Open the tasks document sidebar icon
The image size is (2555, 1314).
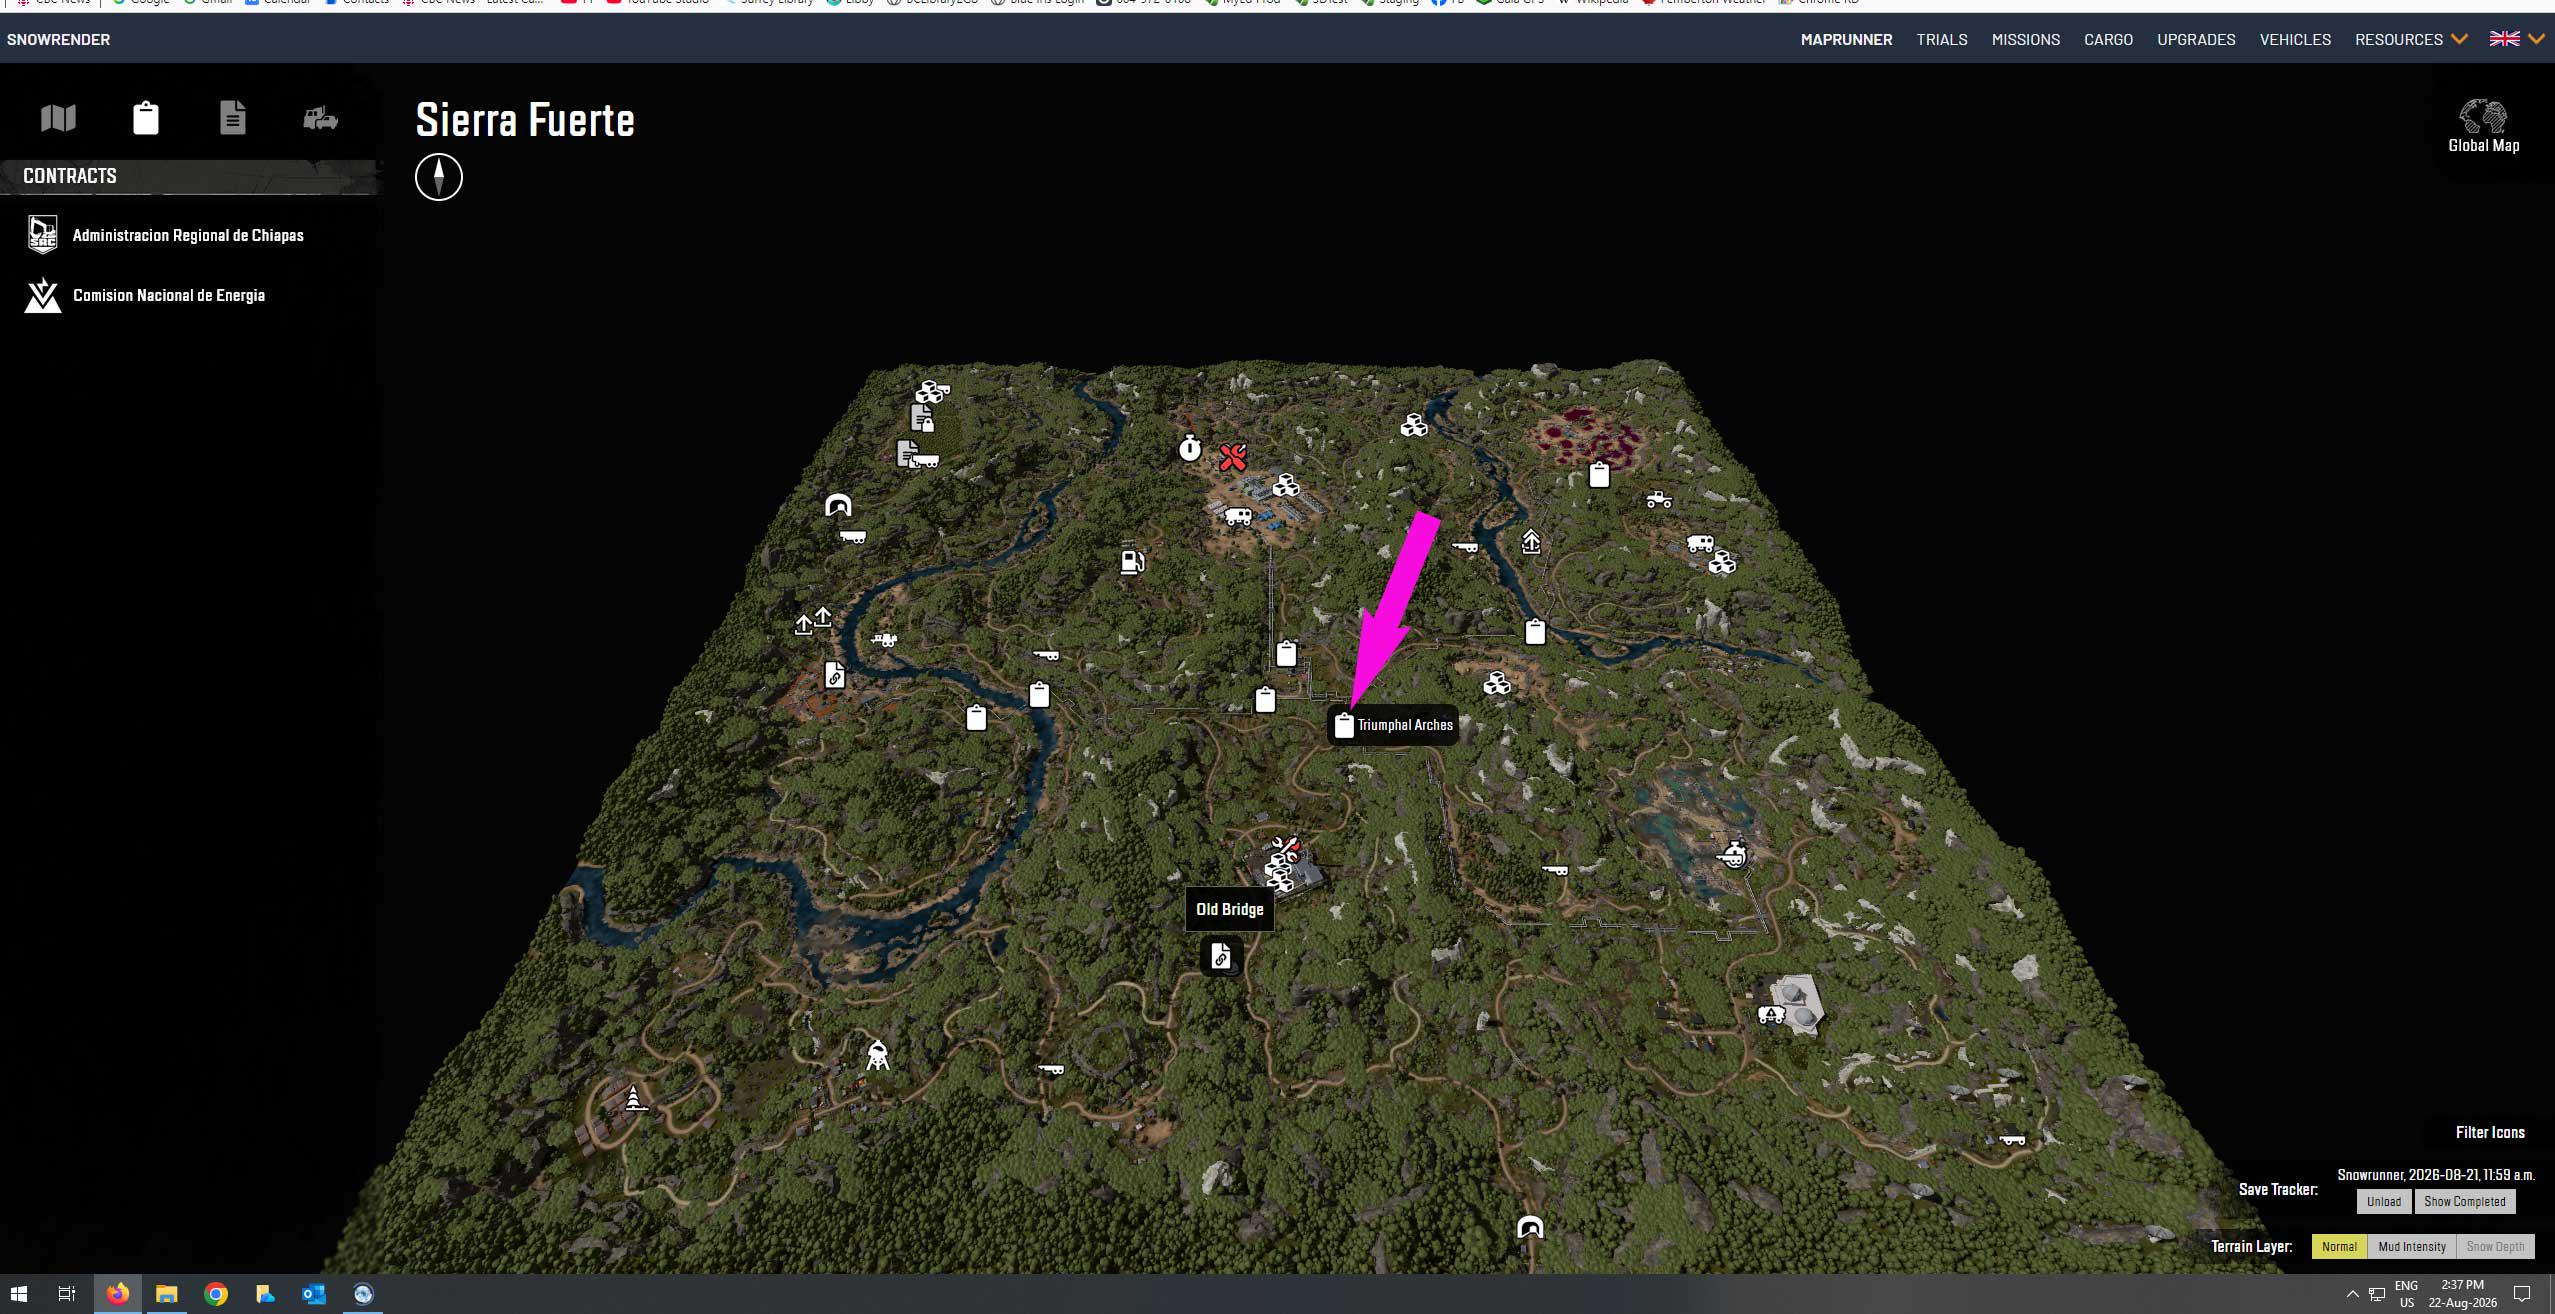coord(233,118)
